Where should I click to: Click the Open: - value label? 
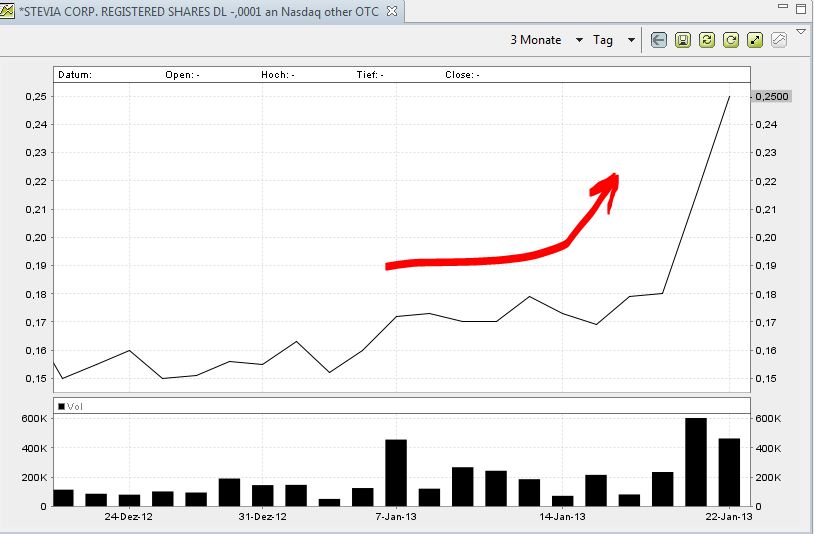[x=182, y=75]
